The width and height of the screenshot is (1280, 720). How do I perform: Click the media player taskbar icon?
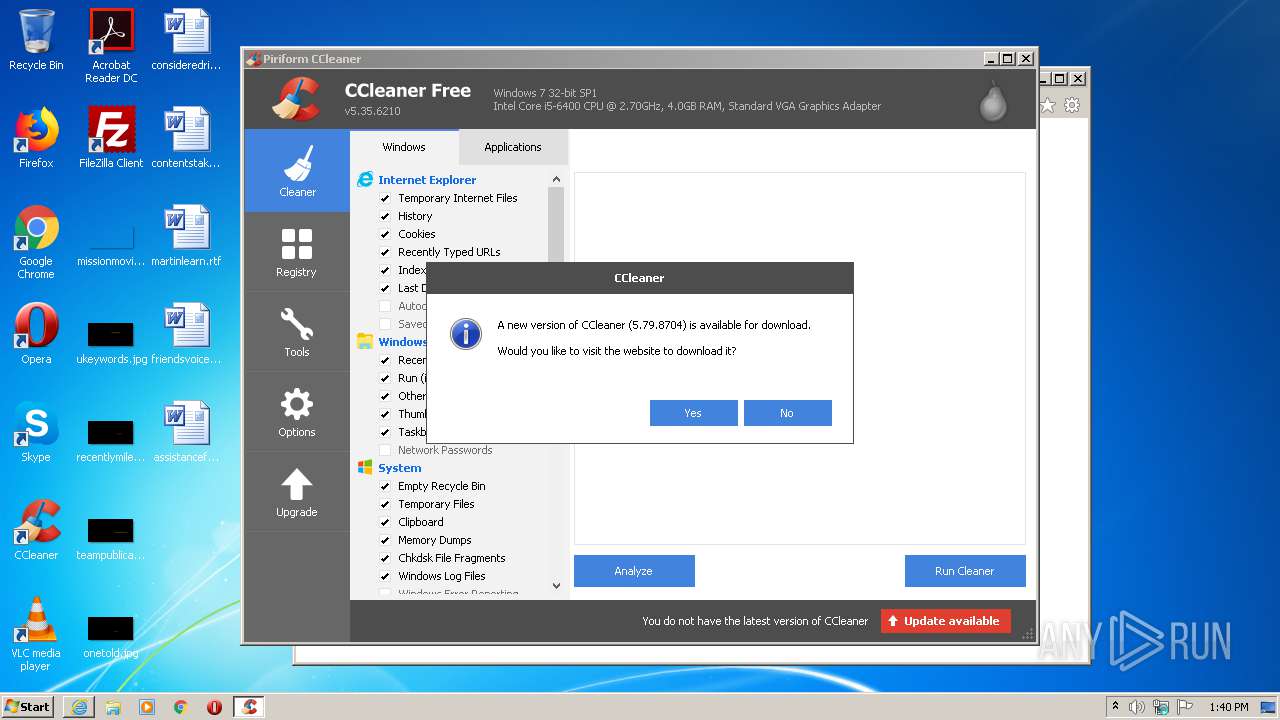(147, 707)
